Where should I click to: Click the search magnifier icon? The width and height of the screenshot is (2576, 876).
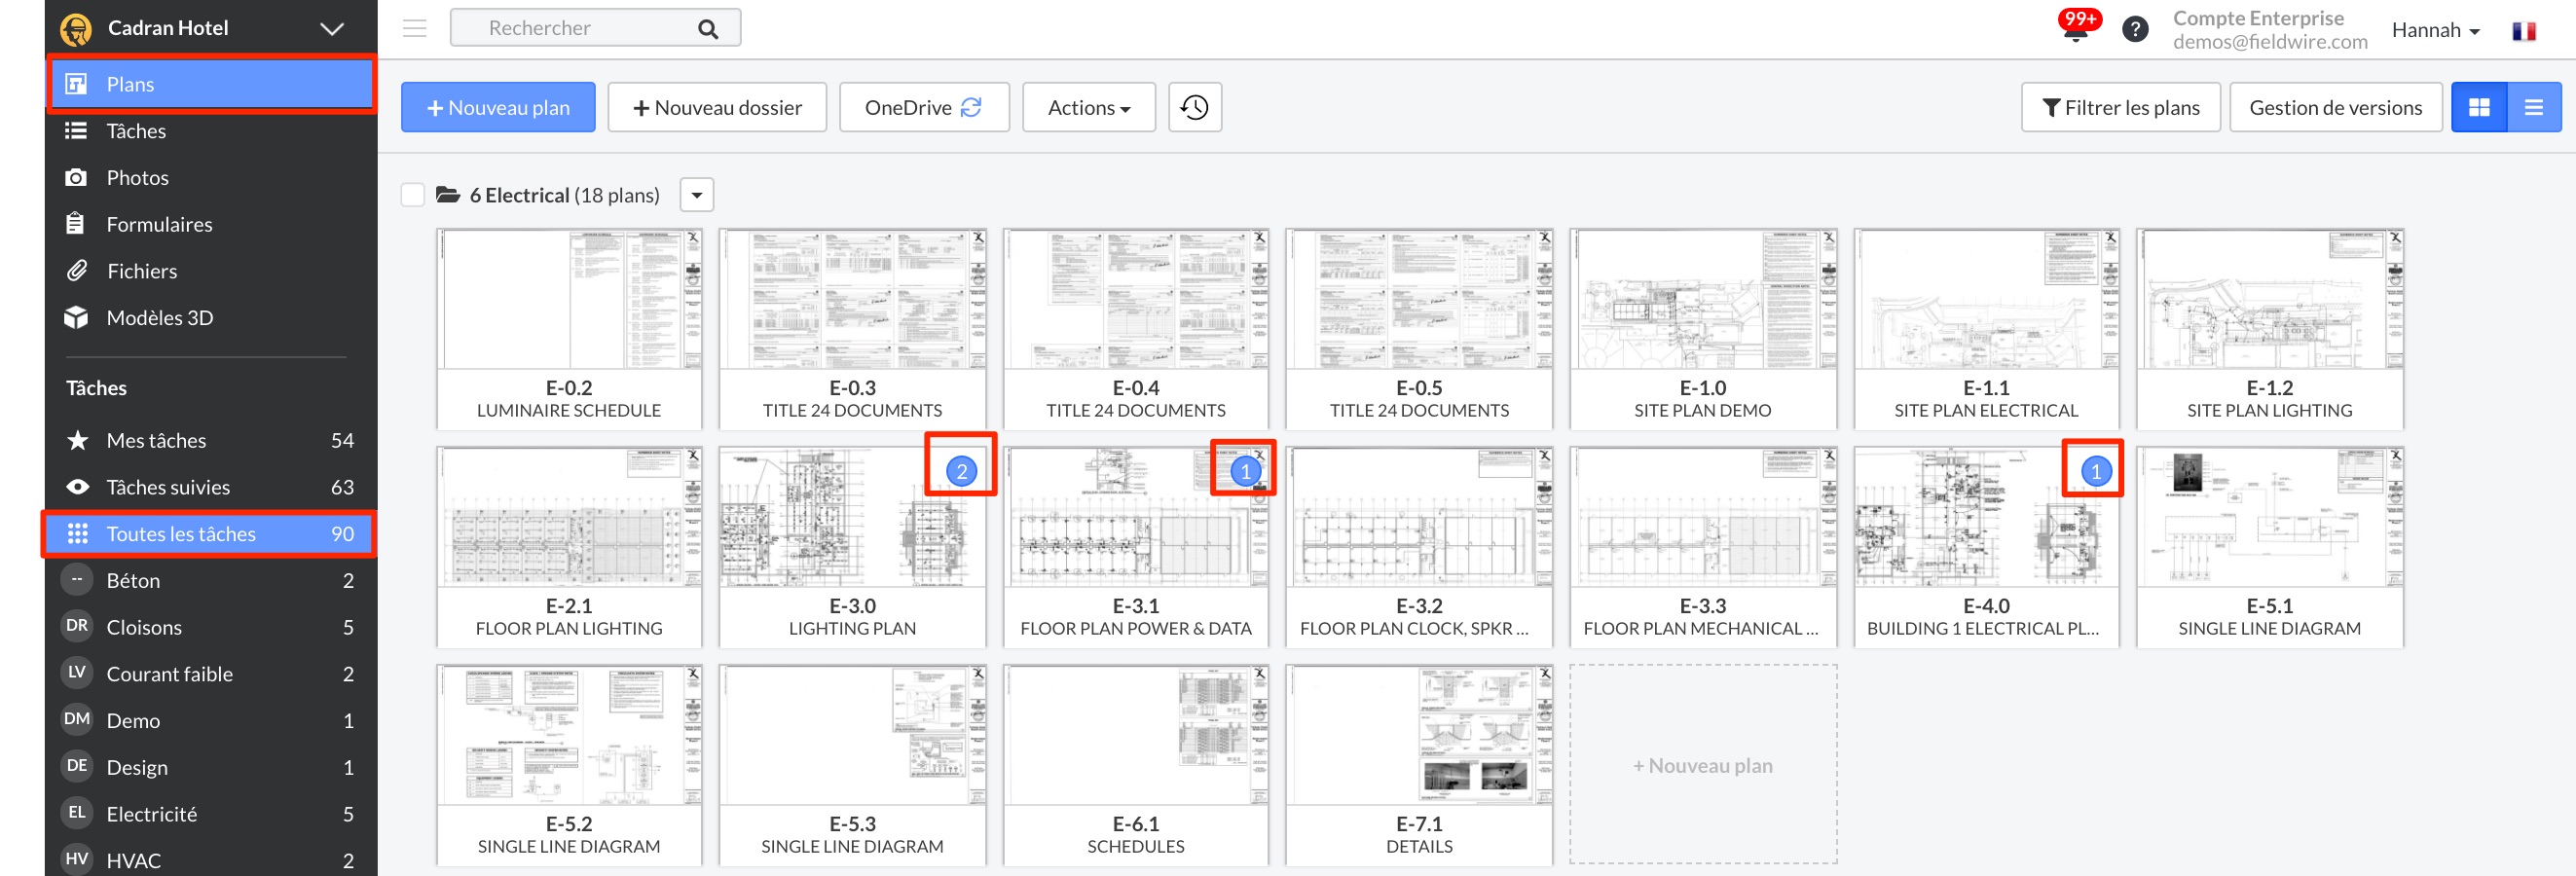(708, 29)
